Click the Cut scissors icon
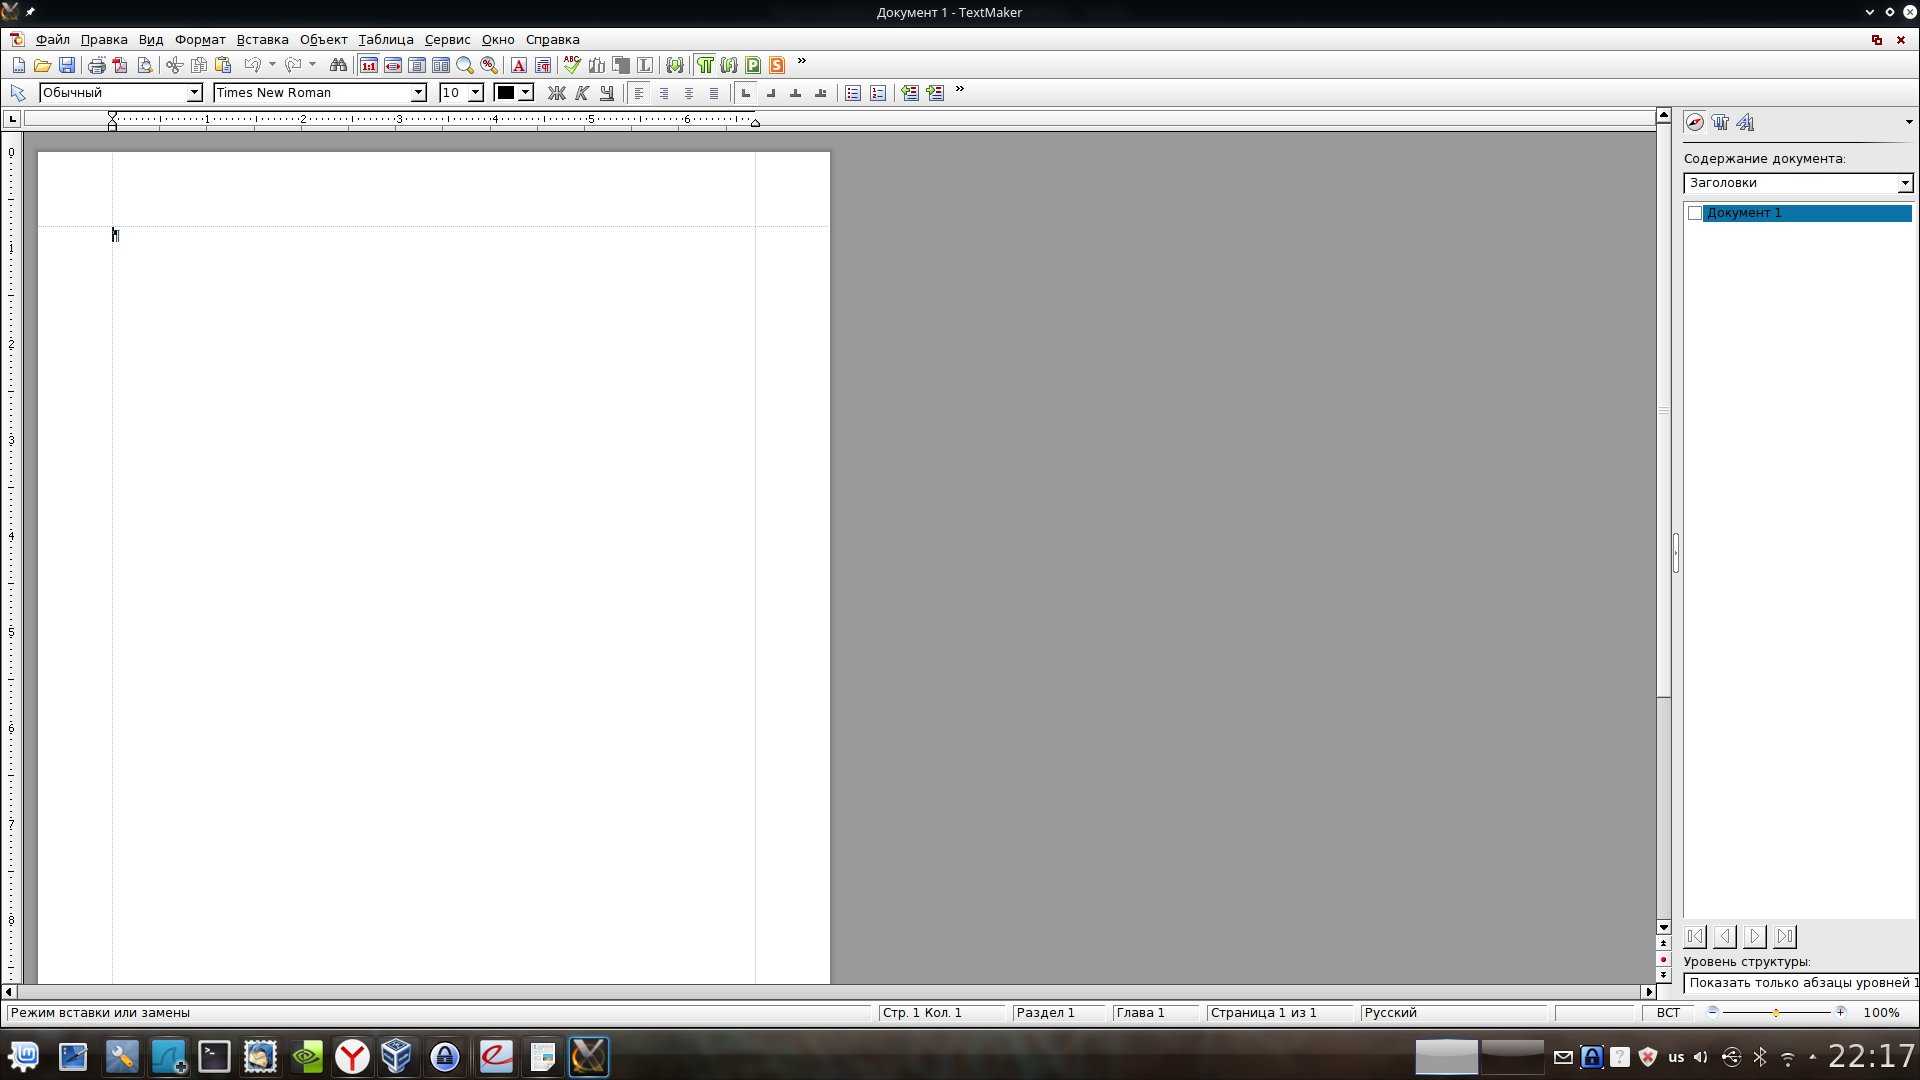 (x=174, y=65)
